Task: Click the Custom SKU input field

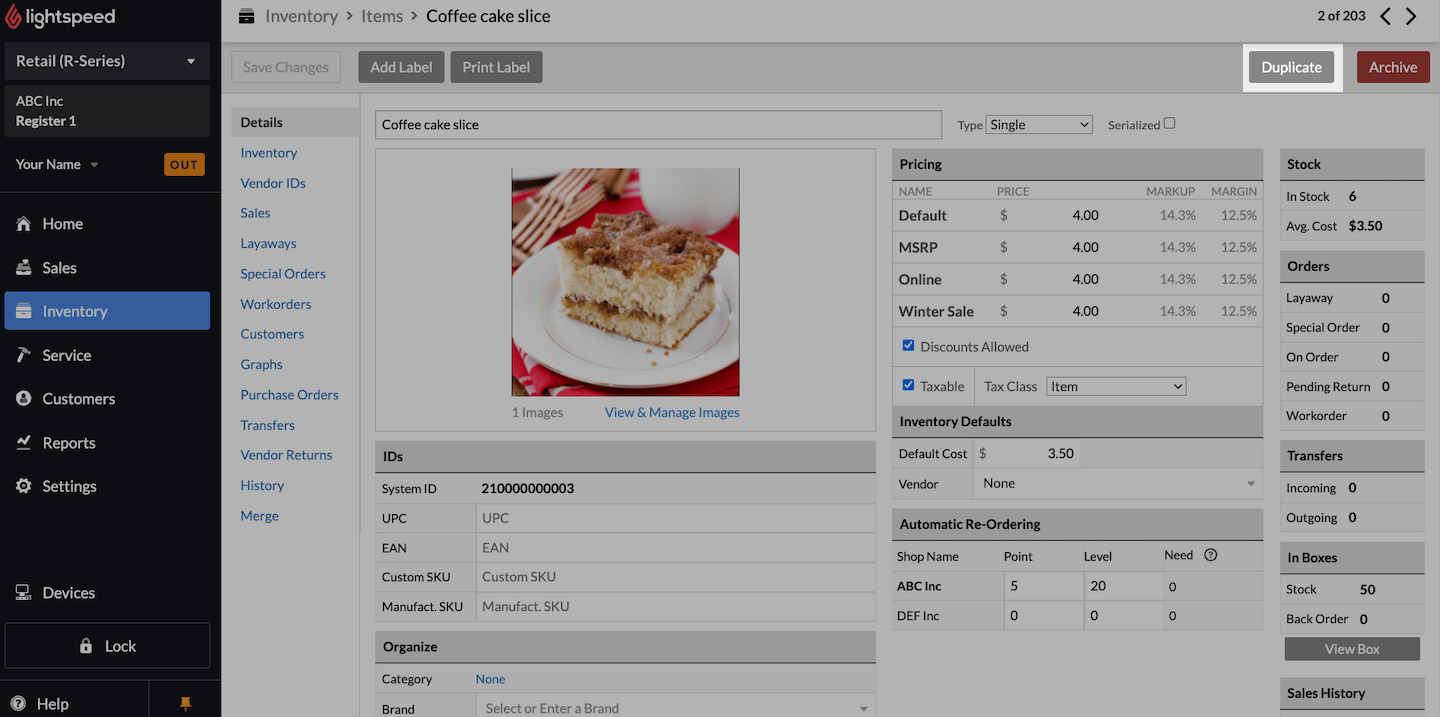Action: coord(675,577)
